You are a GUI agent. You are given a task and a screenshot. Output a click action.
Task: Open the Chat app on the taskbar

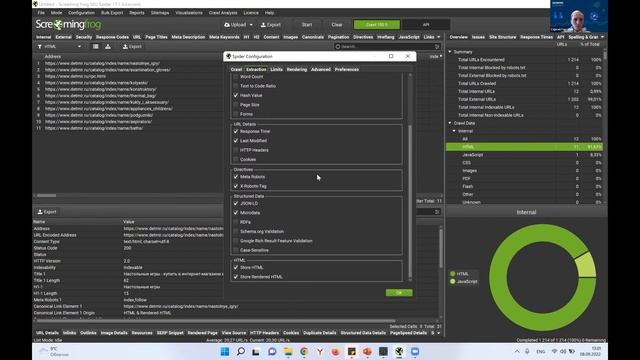tap(272, 351)
